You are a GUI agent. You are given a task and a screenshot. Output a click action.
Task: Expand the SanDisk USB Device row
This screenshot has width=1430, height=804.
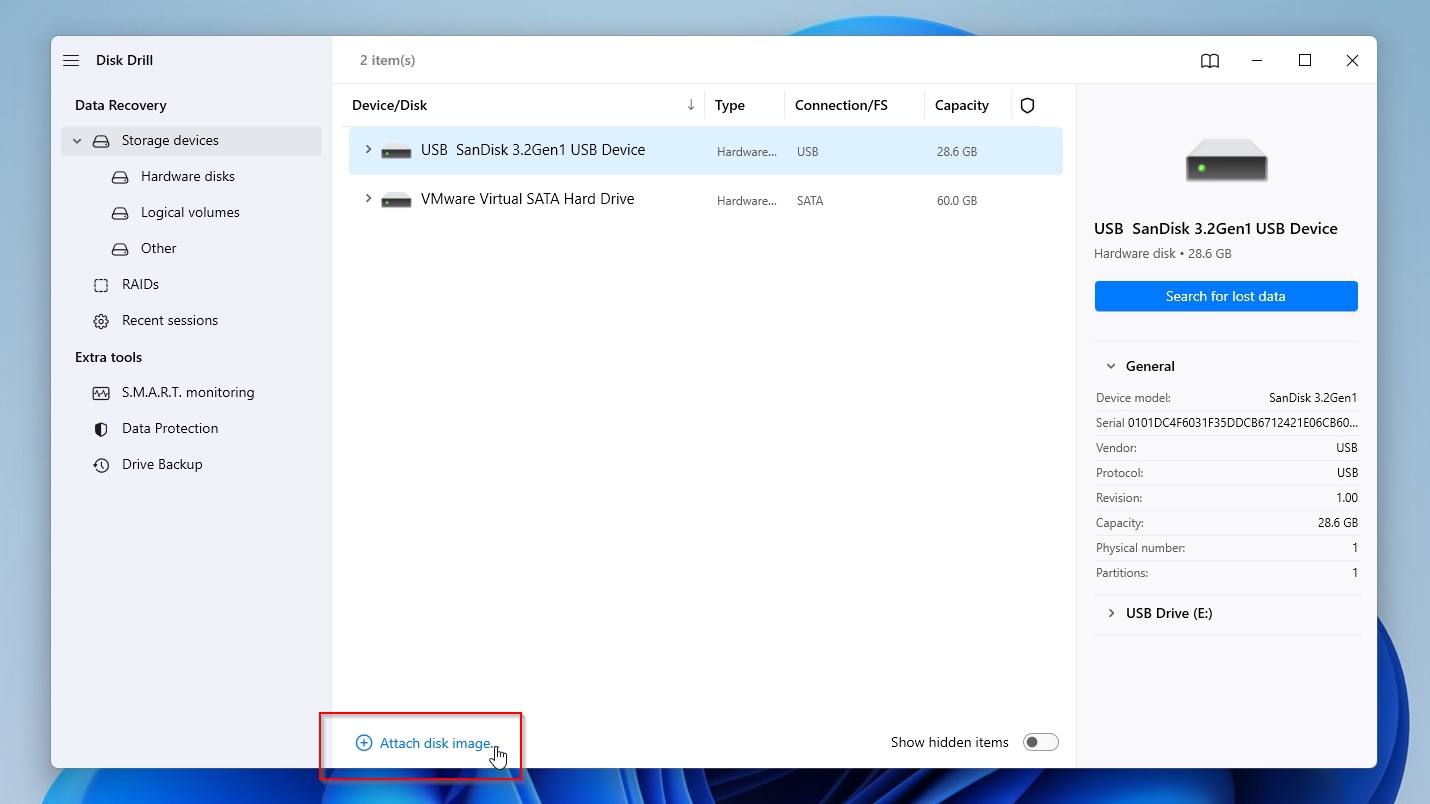click(368, 150)
